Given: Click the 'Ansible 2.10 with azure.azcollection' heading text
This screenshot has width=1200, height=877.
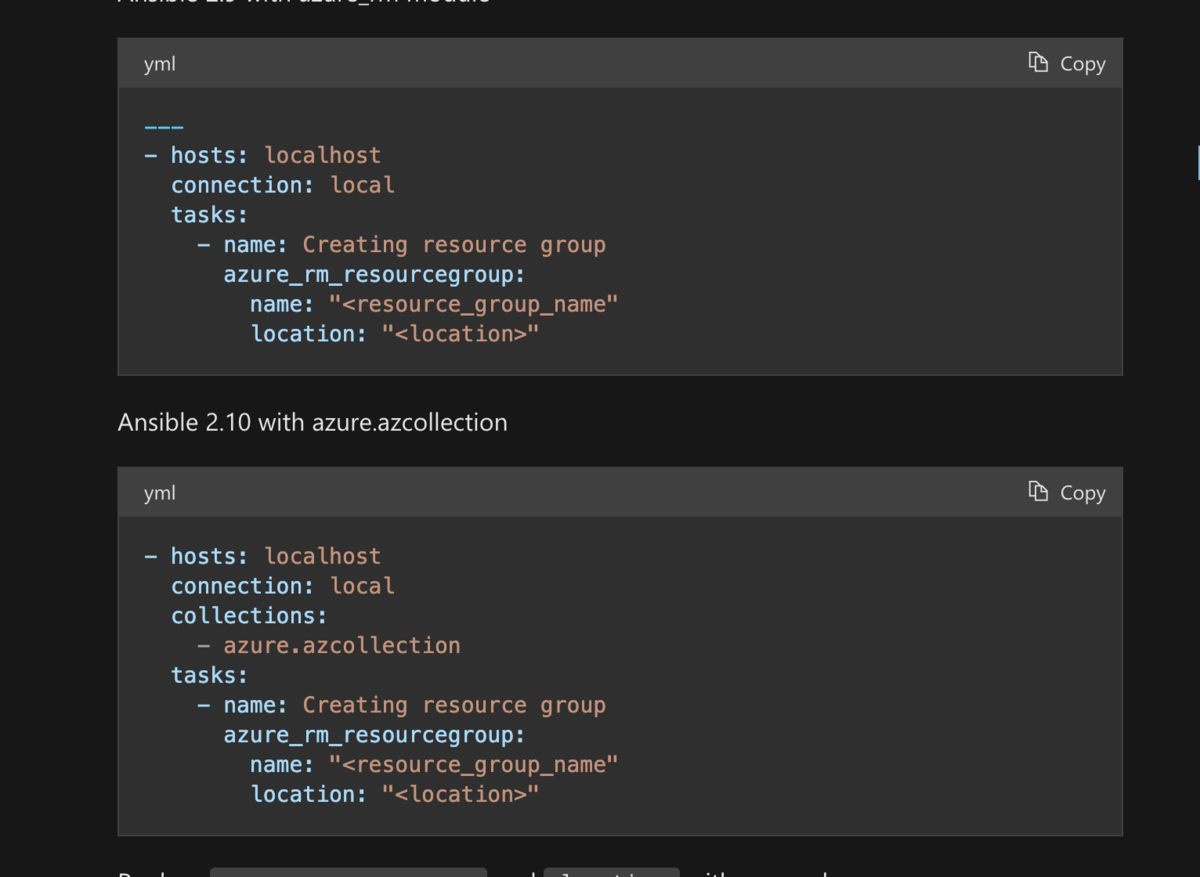Looking at the screenshot, I should coord(312,422).
